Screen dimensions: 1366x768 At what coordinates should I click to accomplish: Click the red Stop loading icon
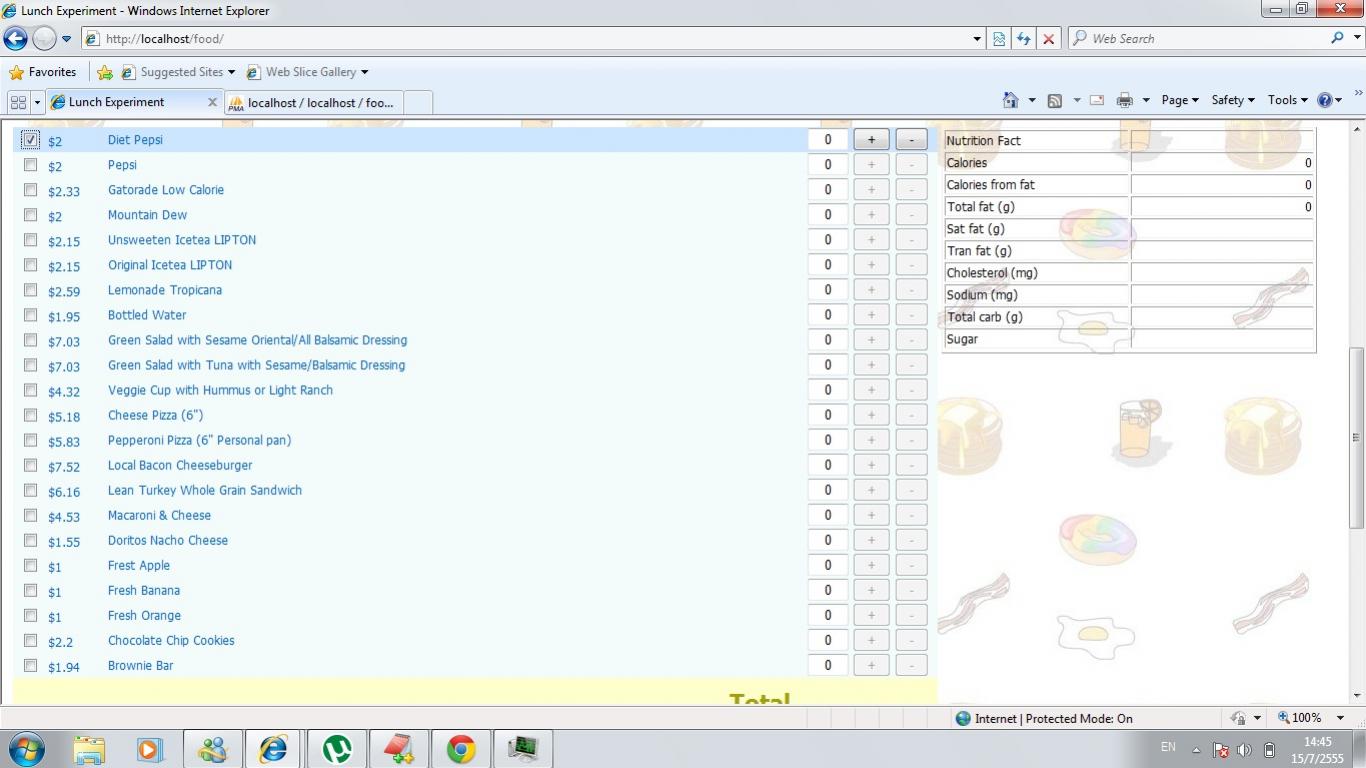1048,39
